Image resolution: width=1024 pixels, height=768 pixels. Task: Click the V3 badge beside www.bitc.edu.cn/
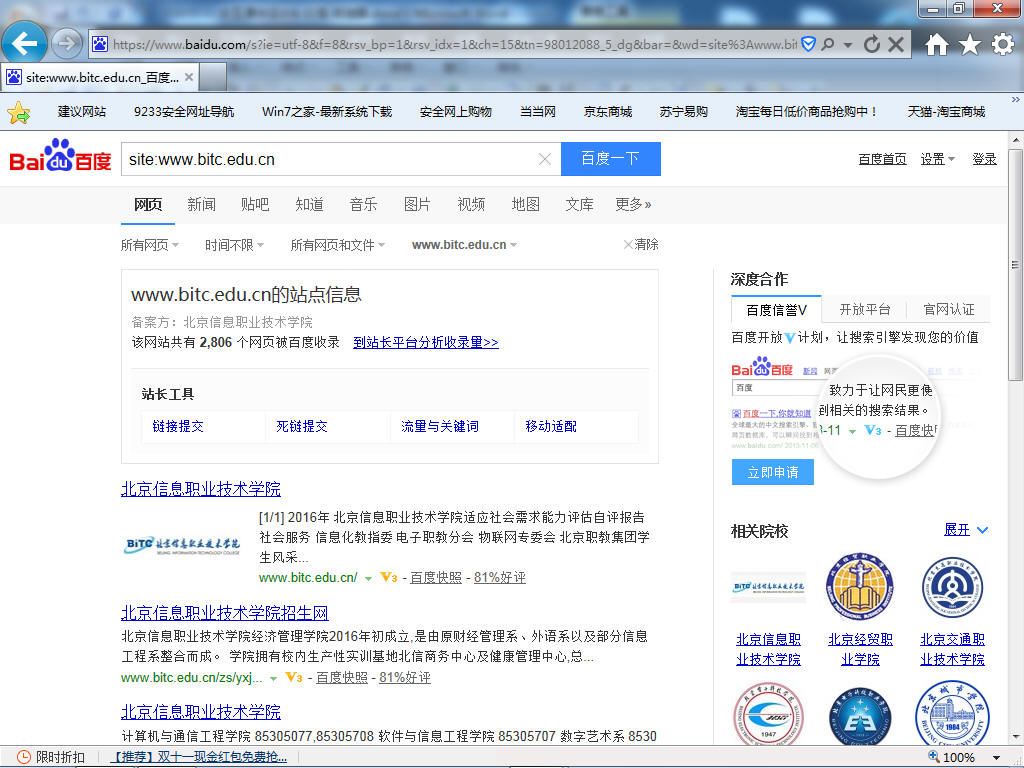(x=389, y=577)
